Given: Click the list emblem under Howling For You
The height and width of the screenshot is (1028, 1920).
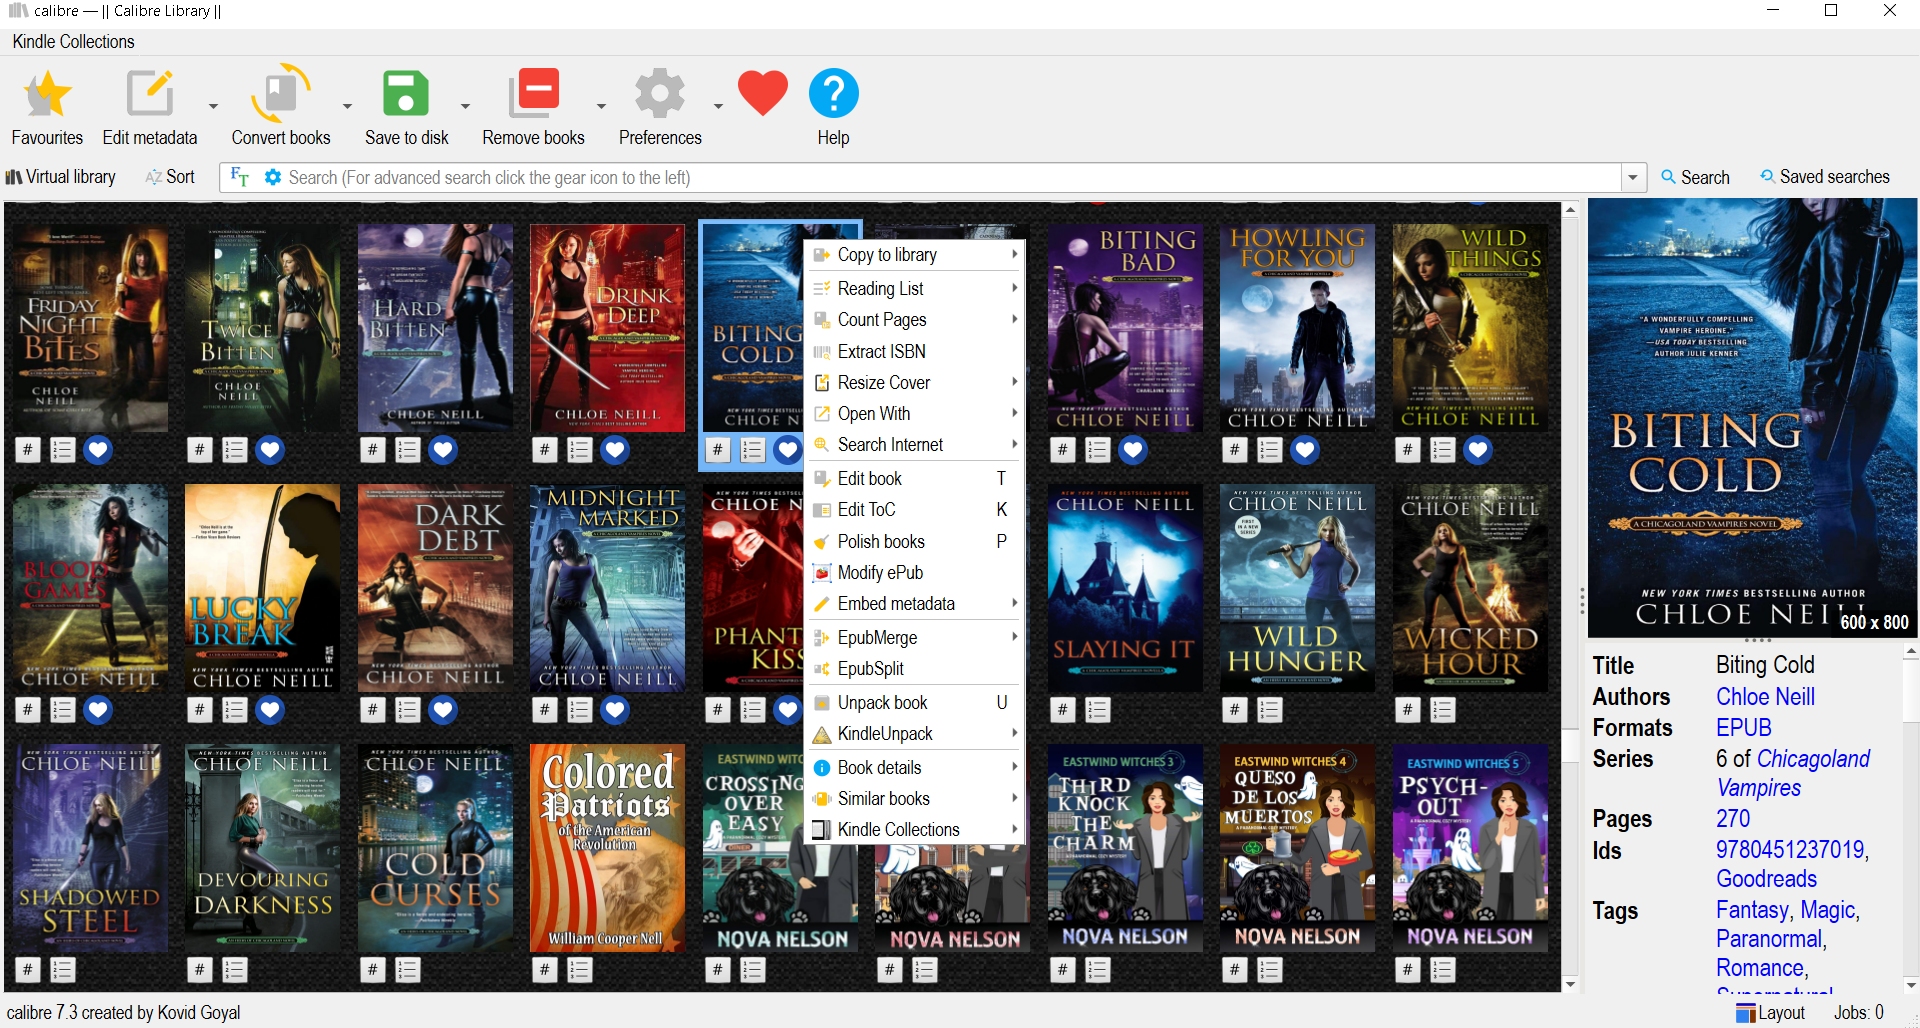Looking at the screenshot, I should (1270, 450).
